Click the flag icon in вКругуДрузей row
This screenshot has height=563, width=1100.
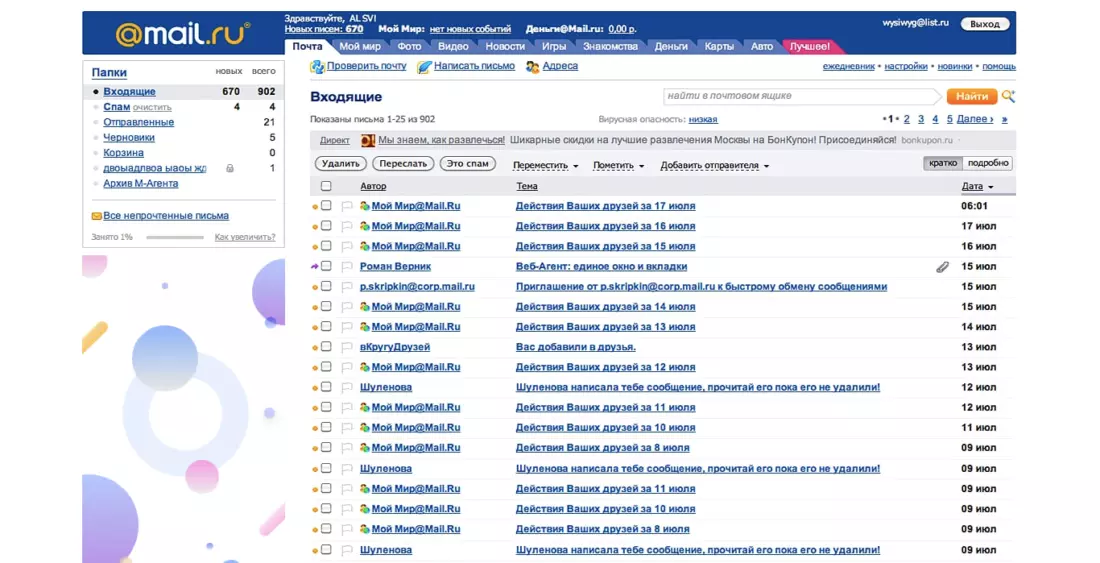[347, 348]
